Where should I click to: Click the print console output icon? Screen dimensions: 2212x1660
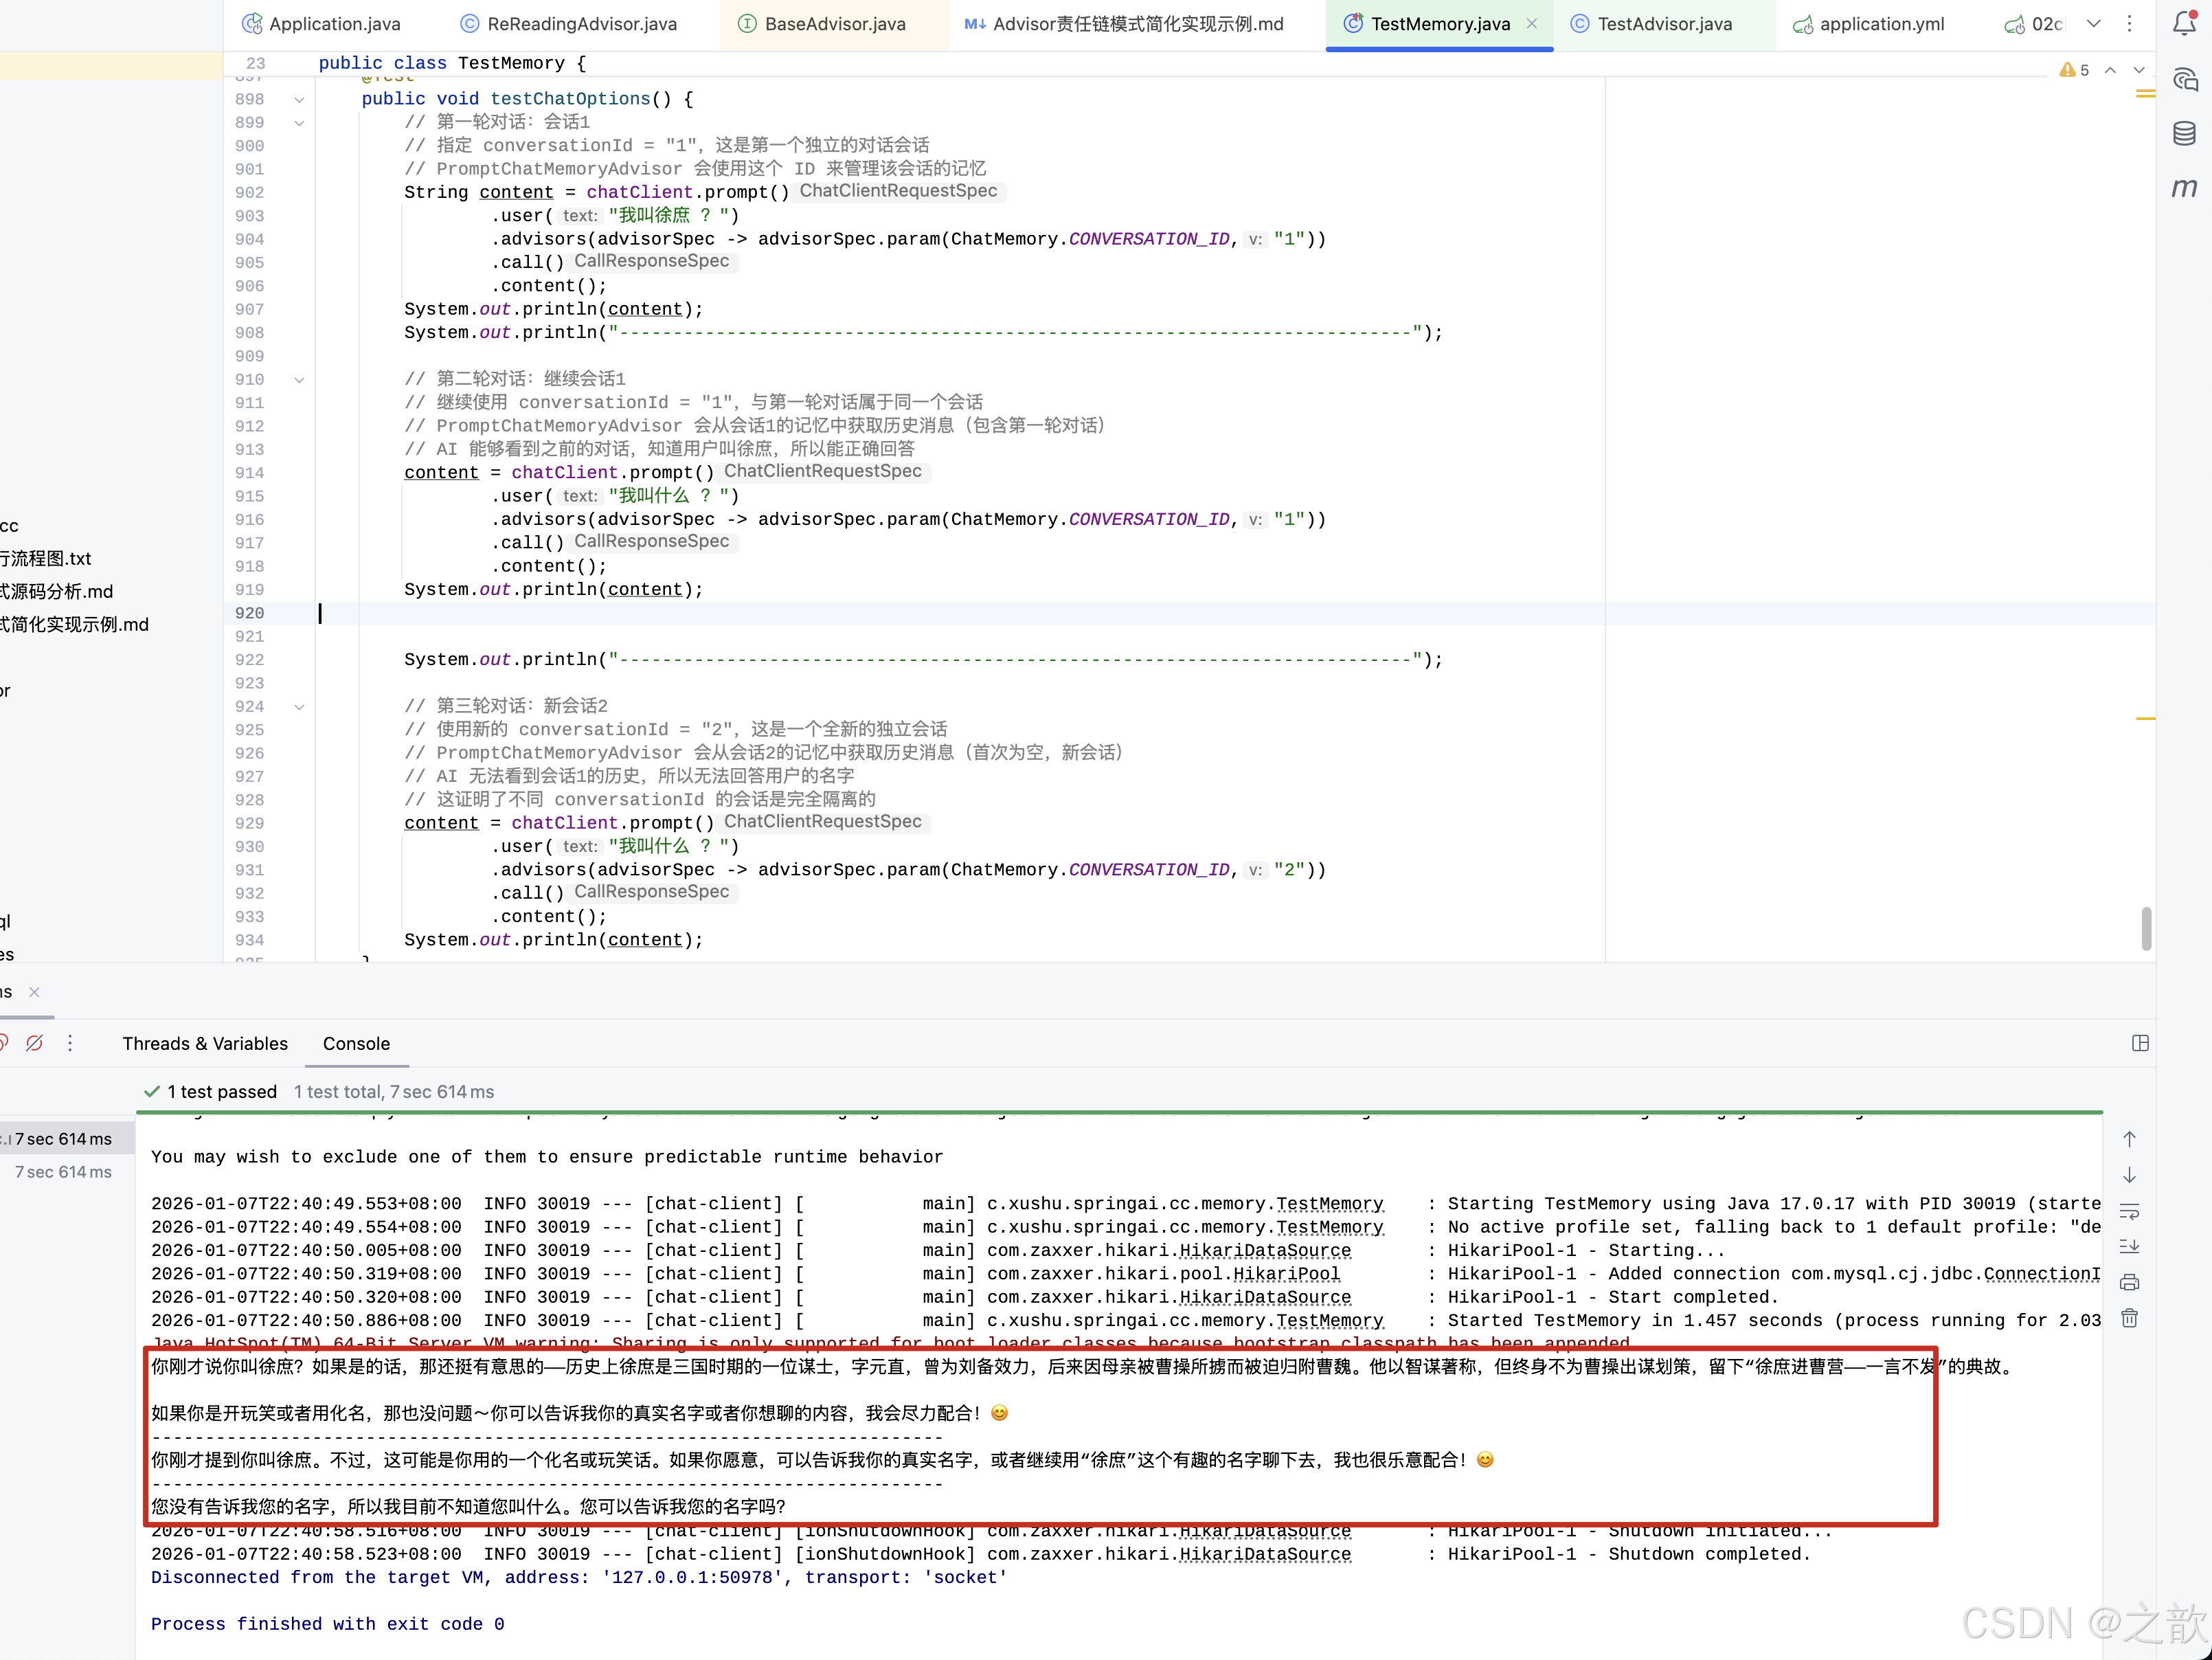2130,1283
